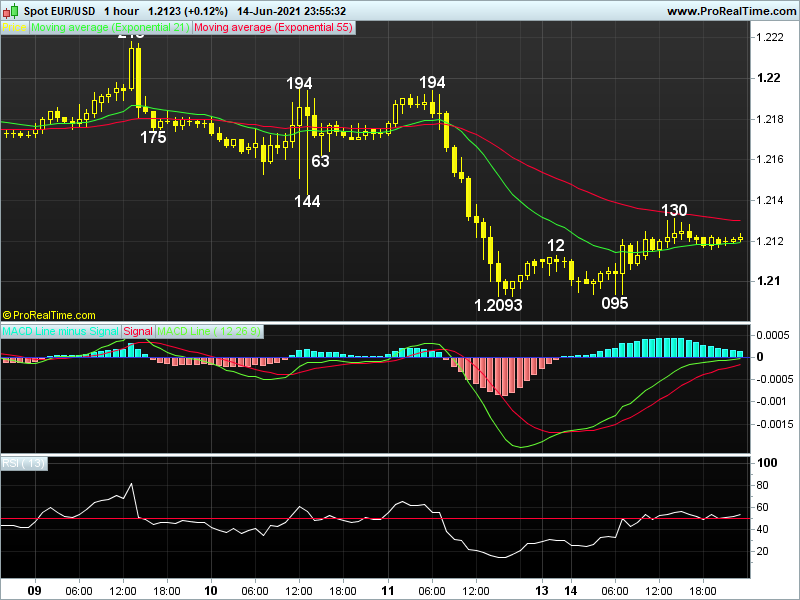
Task: Click the 095 price annotation
Action: pos(614,304)
